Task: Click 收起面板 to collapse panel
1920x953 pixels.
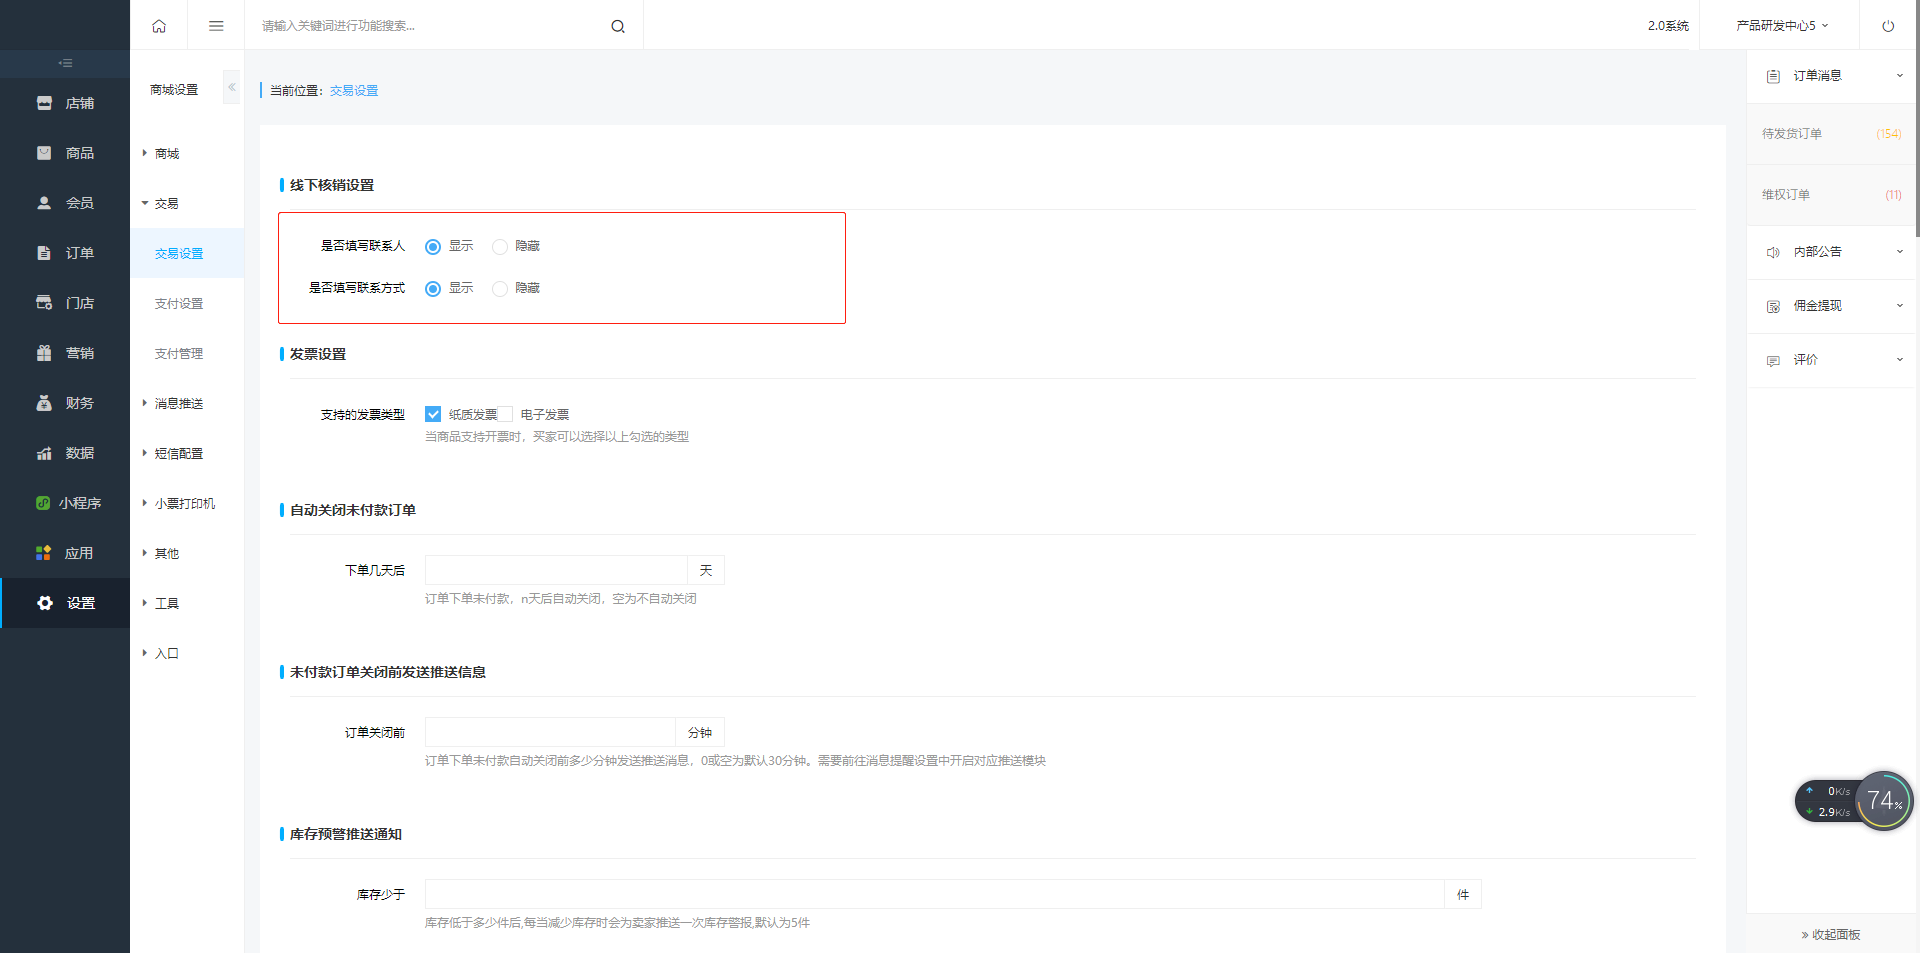Action: point(1831,935)
